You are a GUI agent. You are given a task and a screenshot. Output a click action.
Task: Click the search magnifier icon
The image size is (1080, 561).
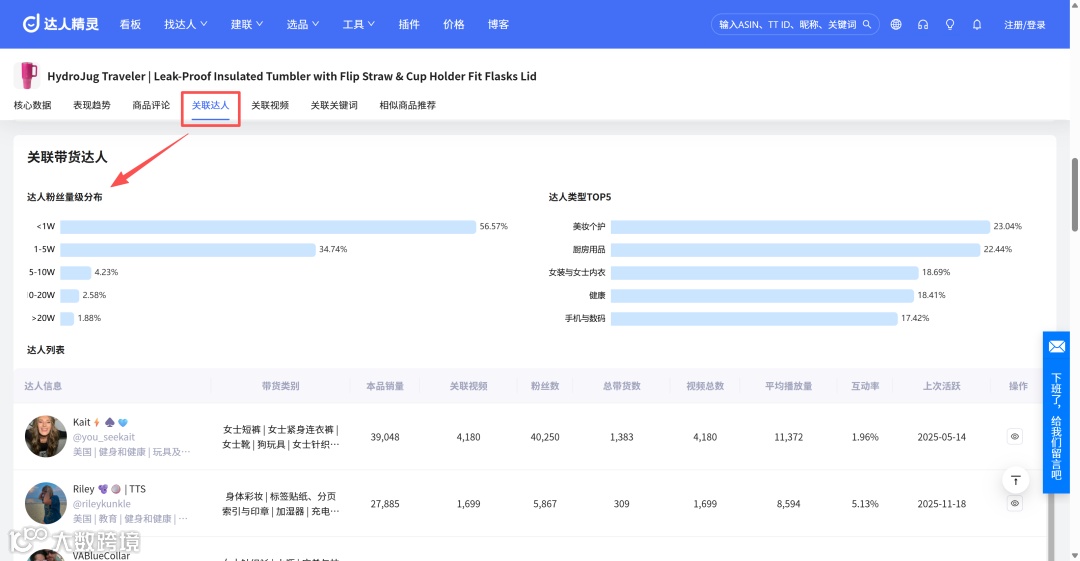pos(867,24)
